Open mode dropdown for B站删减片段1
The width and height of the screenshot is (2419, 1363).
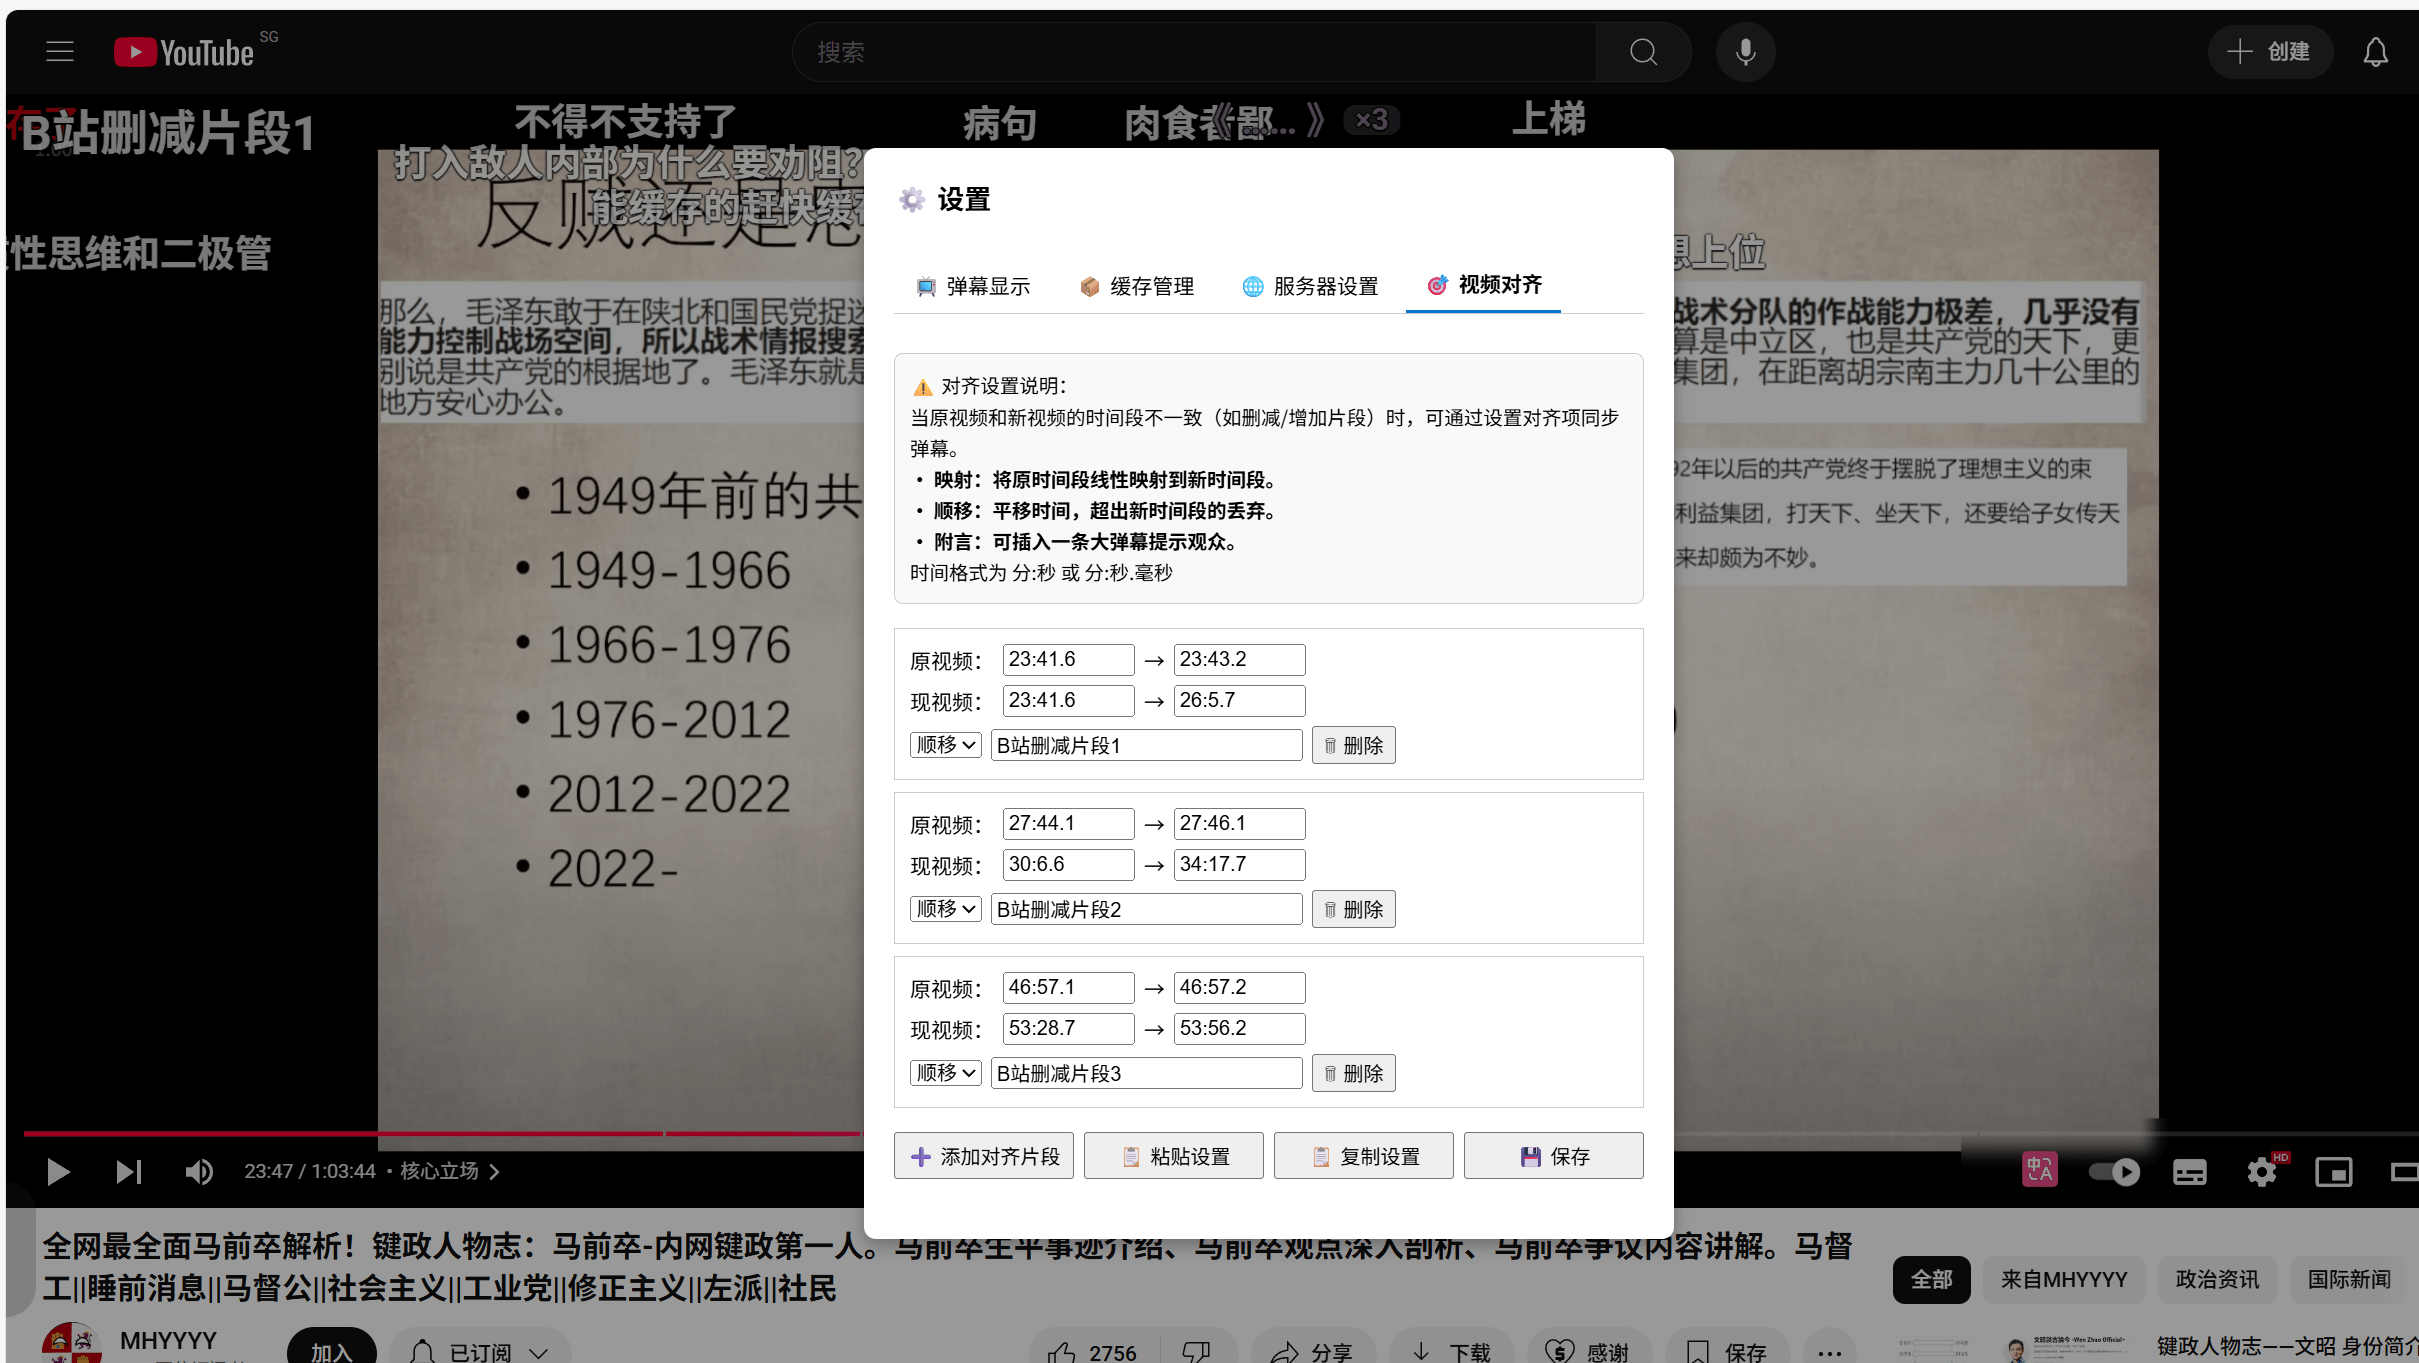click(945, 745)
